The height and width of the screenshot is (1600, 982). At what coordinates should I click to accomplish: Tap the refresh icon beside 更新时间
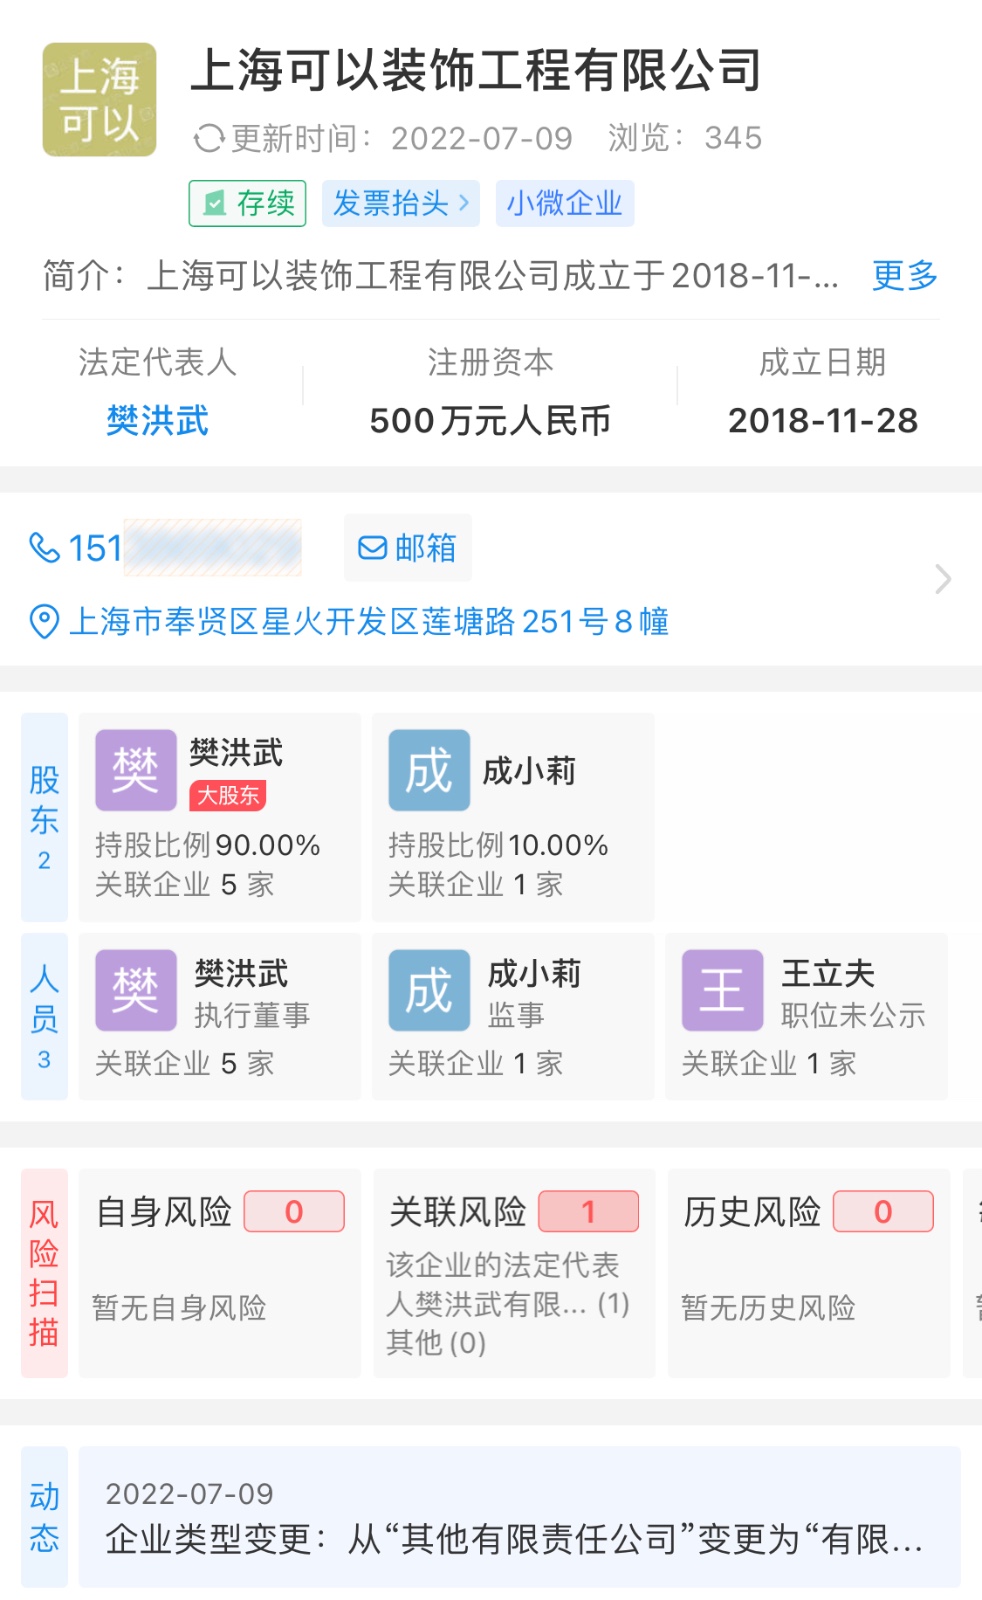(208, 138)
